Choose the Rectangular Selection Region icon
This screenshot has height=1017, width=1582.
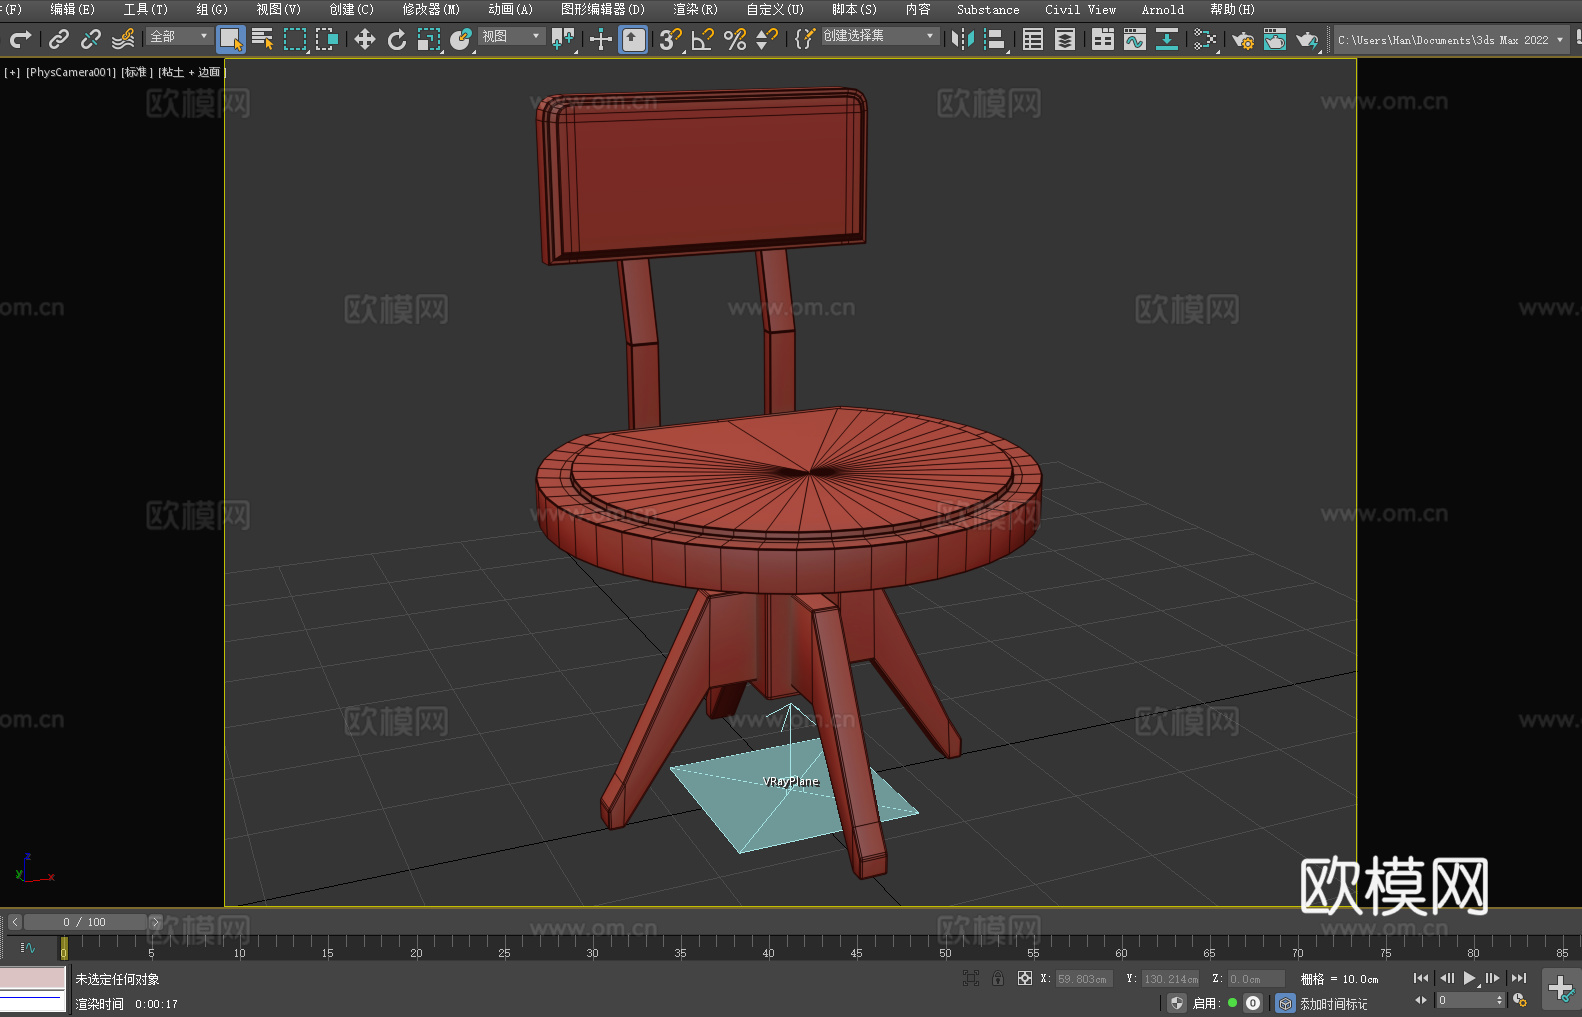click(295, 39)
